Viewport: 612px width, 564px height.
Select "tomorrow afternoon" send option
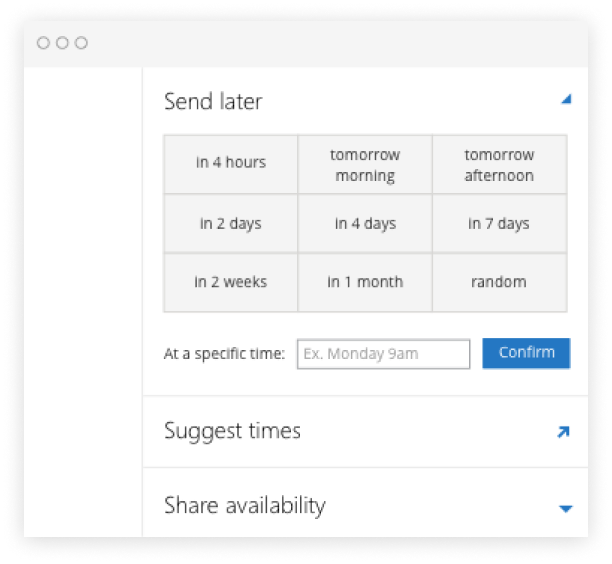(500, 164)
